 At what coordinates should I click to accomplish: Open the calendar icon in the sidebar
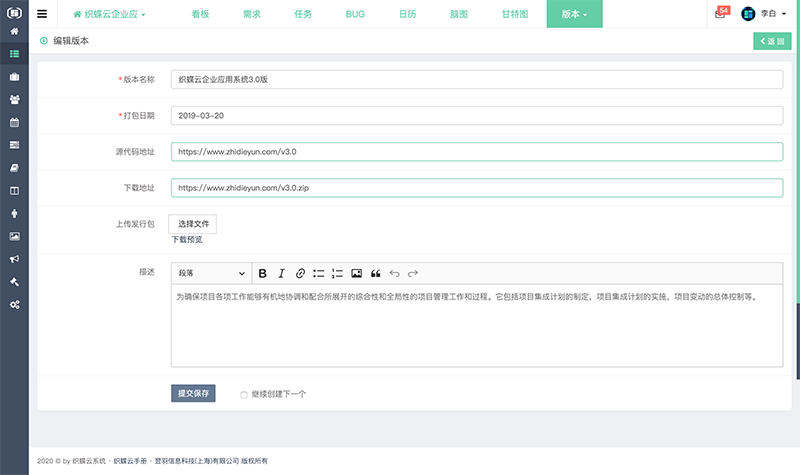14,122
